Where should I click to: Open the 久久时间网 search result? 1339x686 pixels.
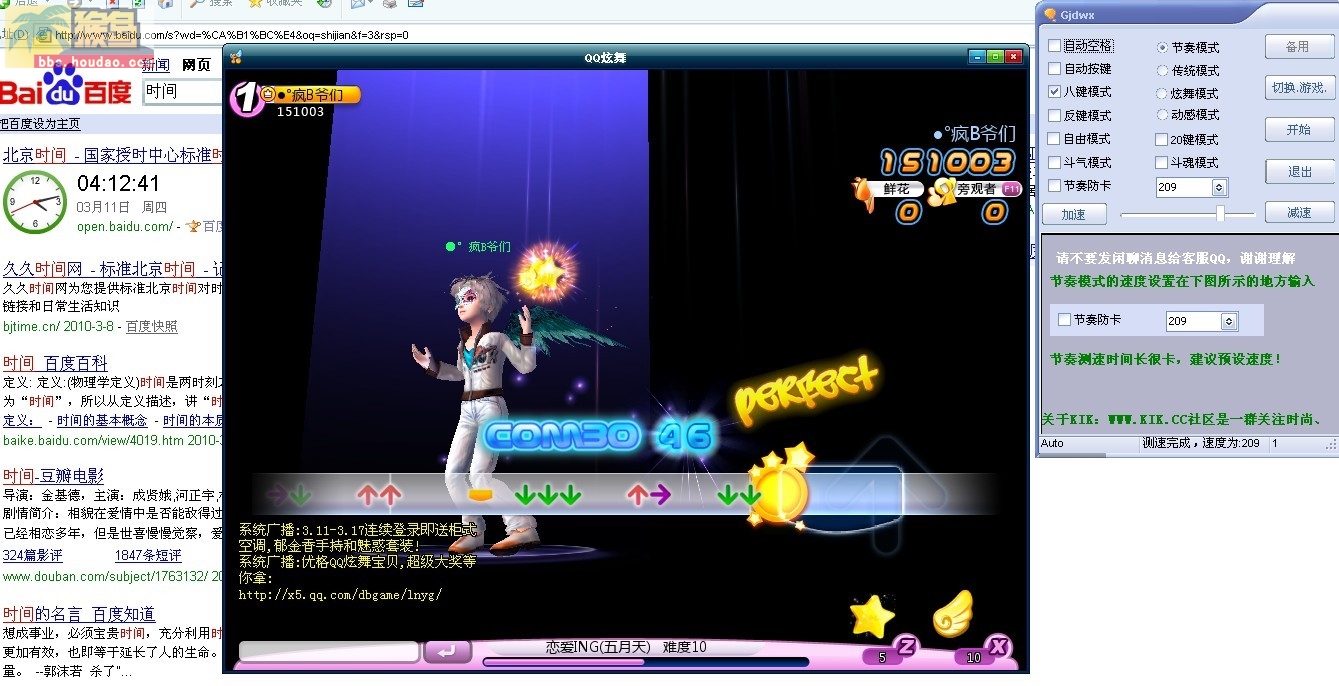112,269
